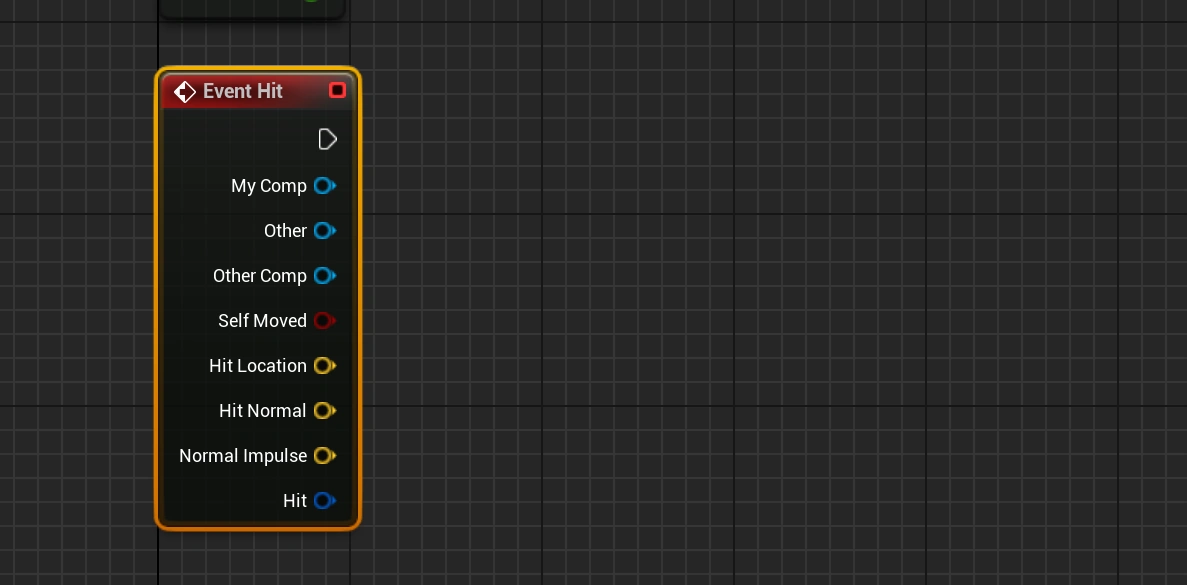
Task: Click the Other object blue pin circle
Action: point(323,231)
